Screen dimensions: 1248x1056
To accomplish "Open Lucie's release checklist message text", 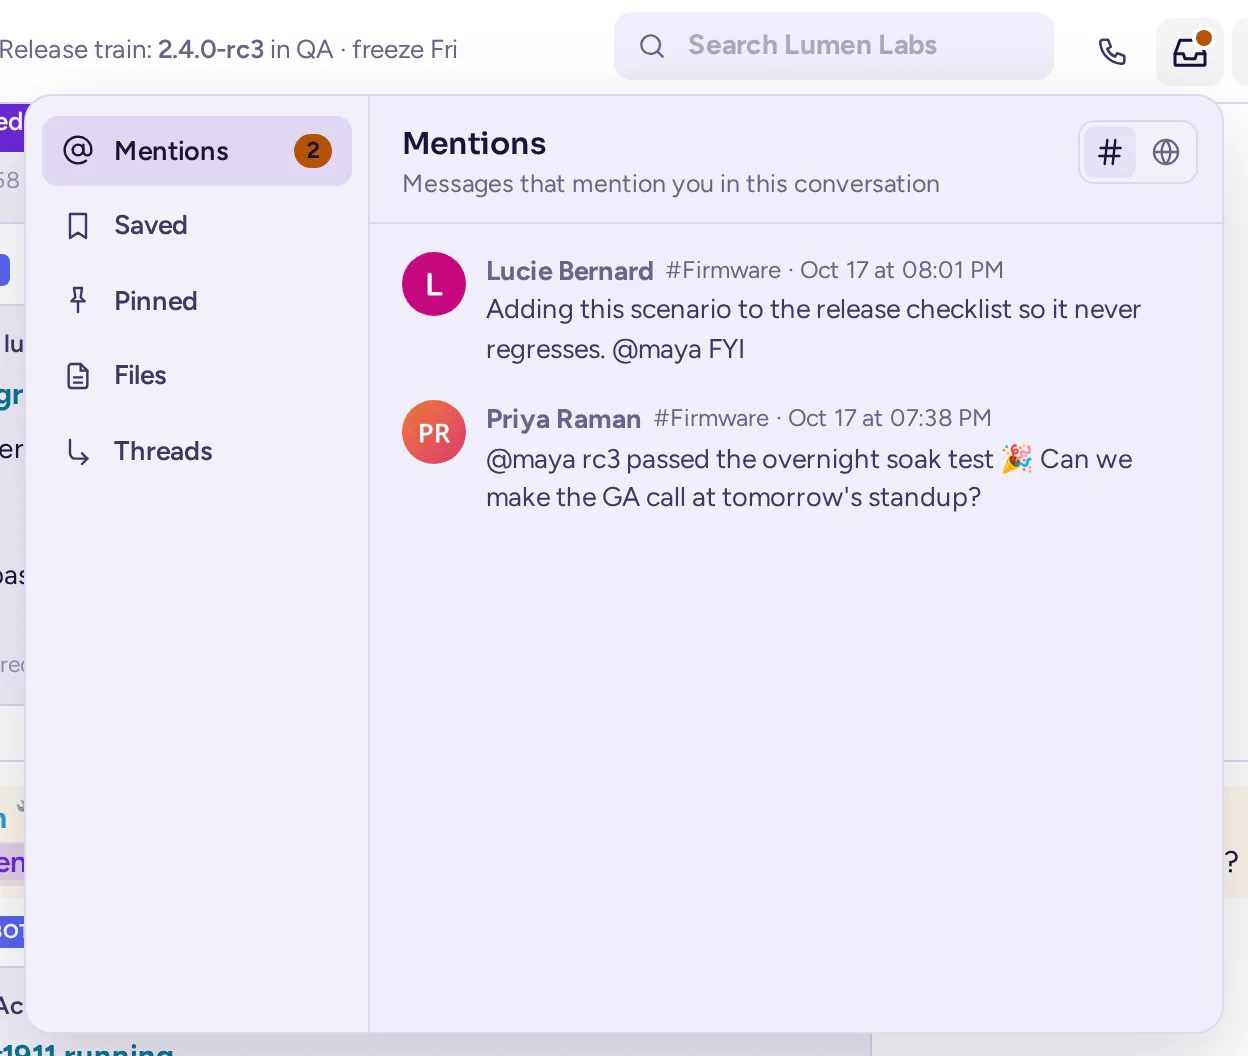I will point(814,329).
